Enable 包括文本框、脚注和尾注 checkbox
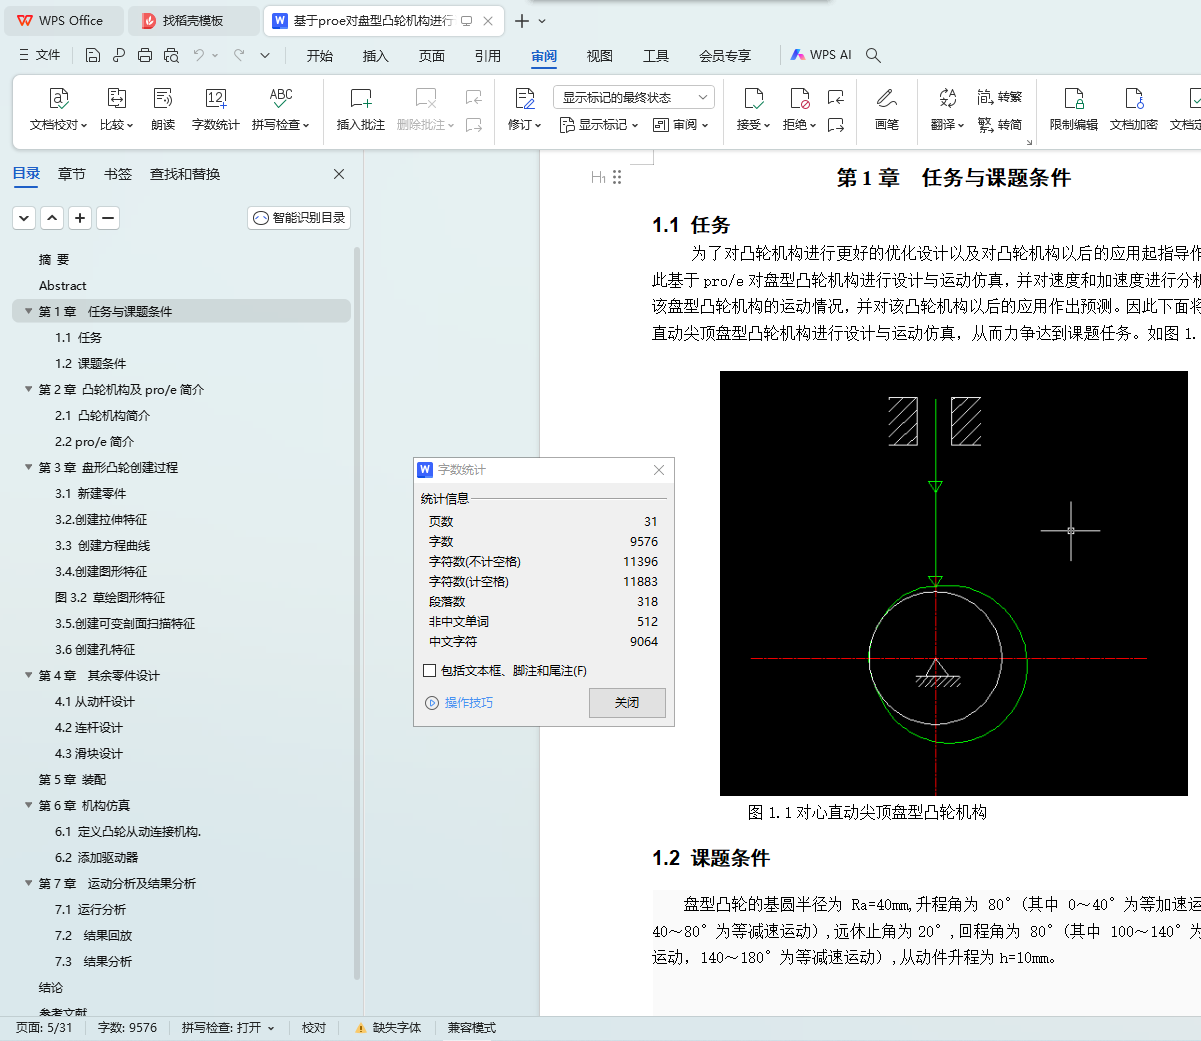Viewport: 1201px width, 1041px height. coord(430,671)
